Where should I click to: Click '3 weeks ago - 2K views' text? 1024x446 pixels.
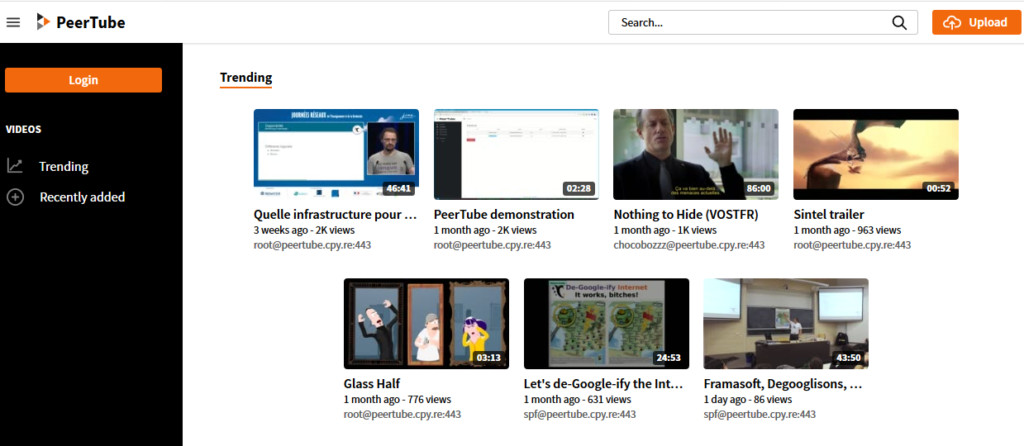tap(305, 231)
